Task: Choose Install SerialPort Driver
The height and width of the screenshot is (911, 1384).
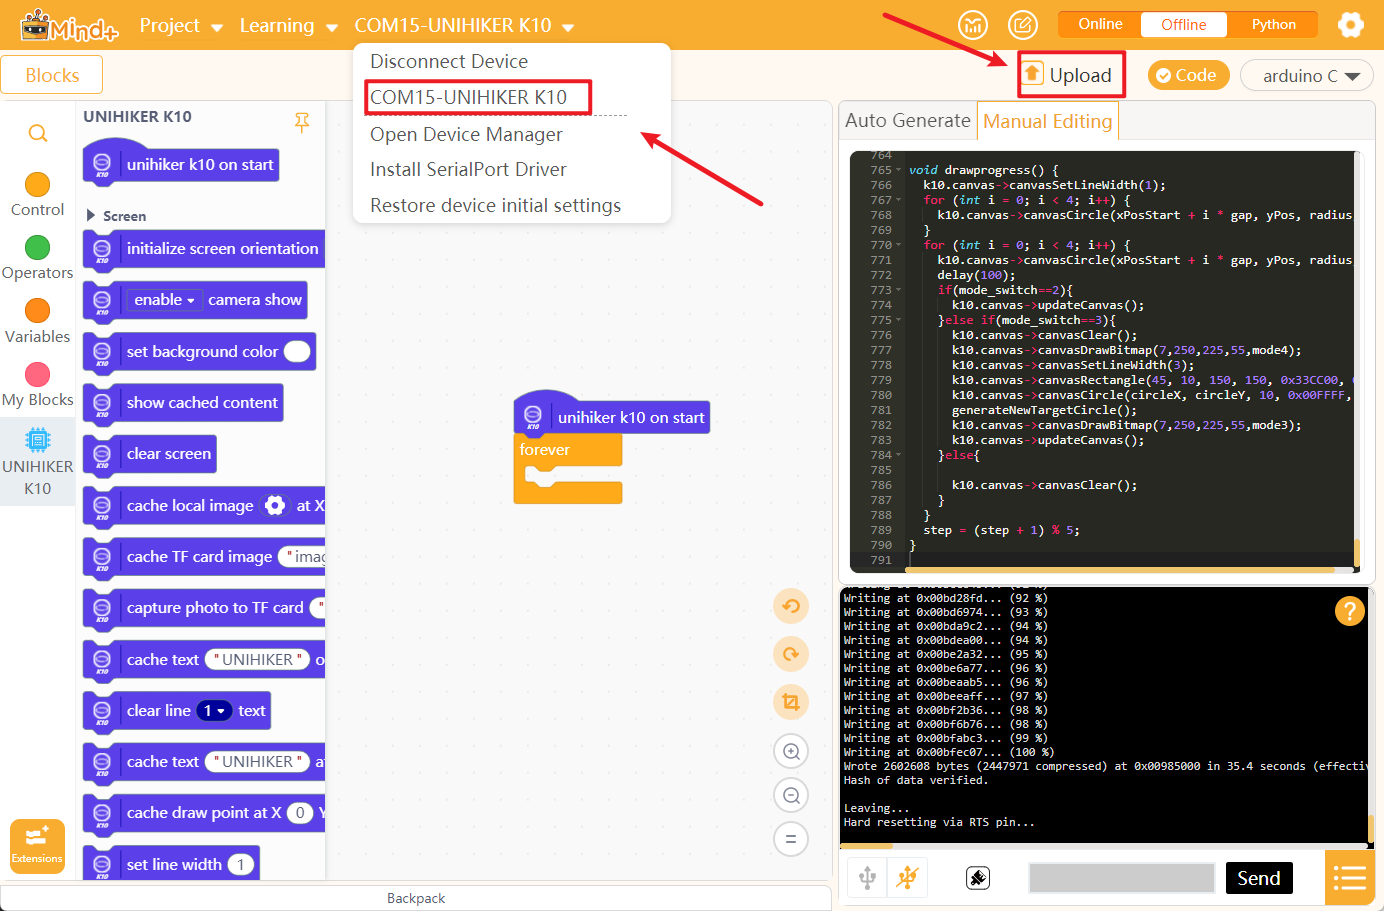Action: [x=468, y=169]
